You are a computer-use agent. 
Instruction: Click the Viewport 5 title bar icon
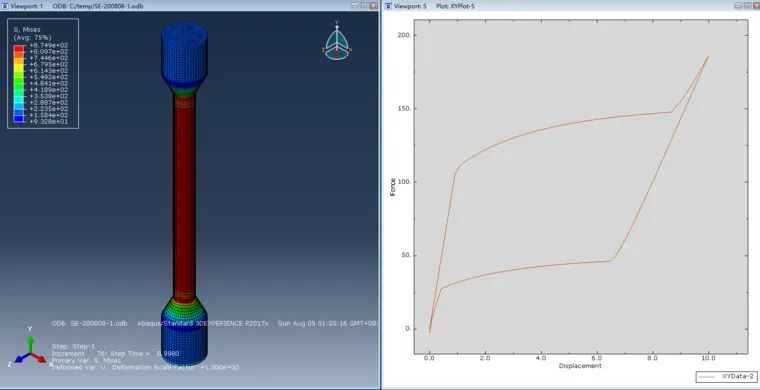[x=389, y=6]
